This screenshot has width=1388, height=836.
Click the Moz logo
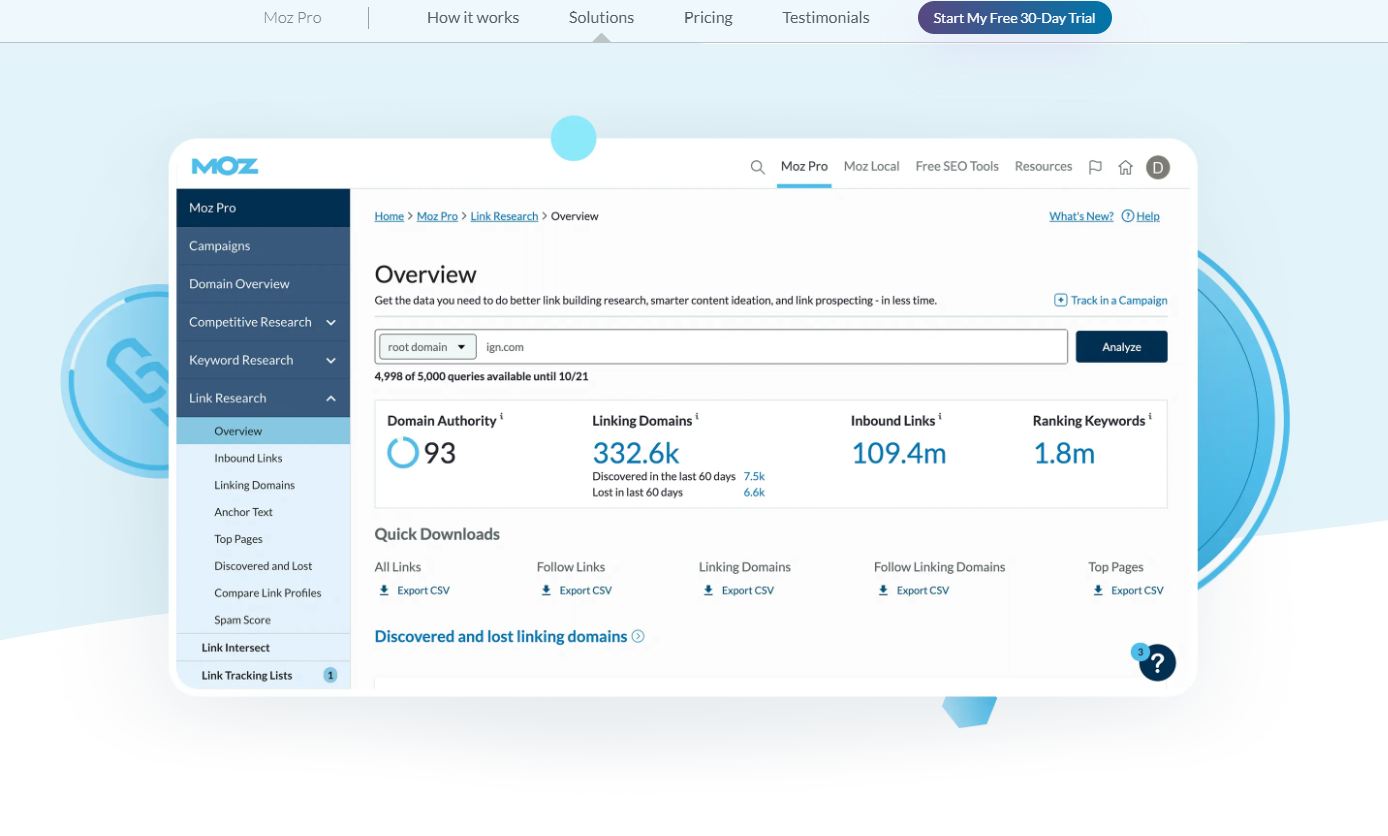point(225,166)
